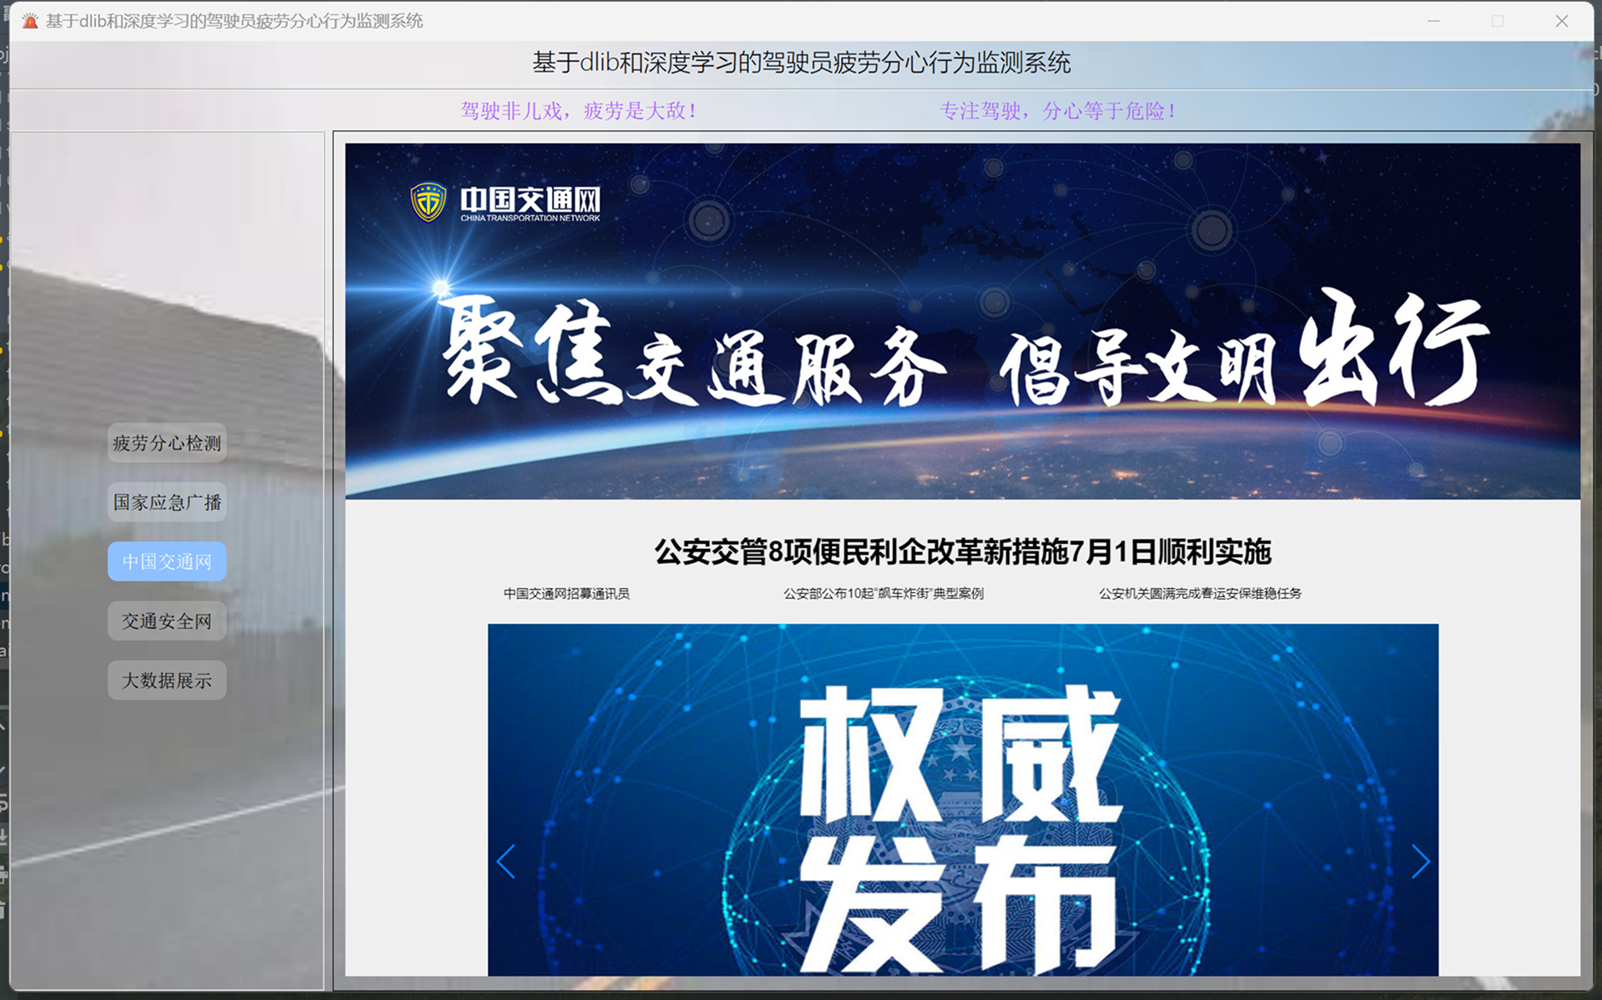Open headline 公安交管8项便民利企改革新措施

(962, 551)
